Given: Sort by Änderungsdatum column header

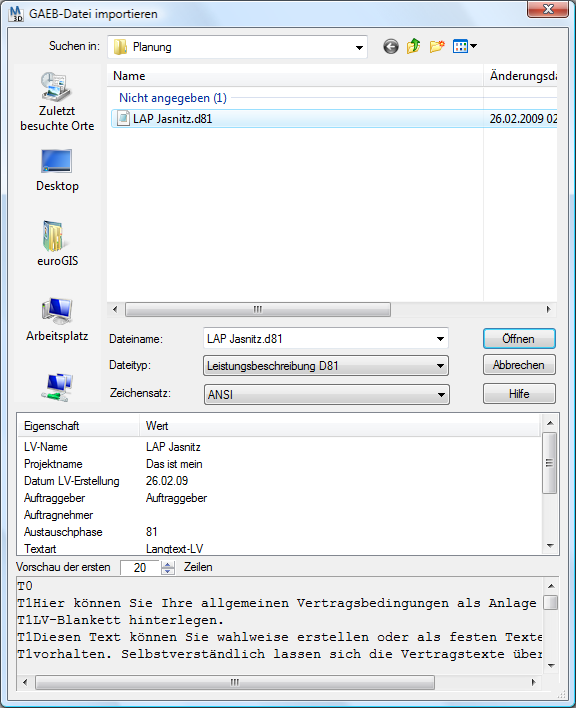Looking at the screenshot, I should (x=521, y=76).
